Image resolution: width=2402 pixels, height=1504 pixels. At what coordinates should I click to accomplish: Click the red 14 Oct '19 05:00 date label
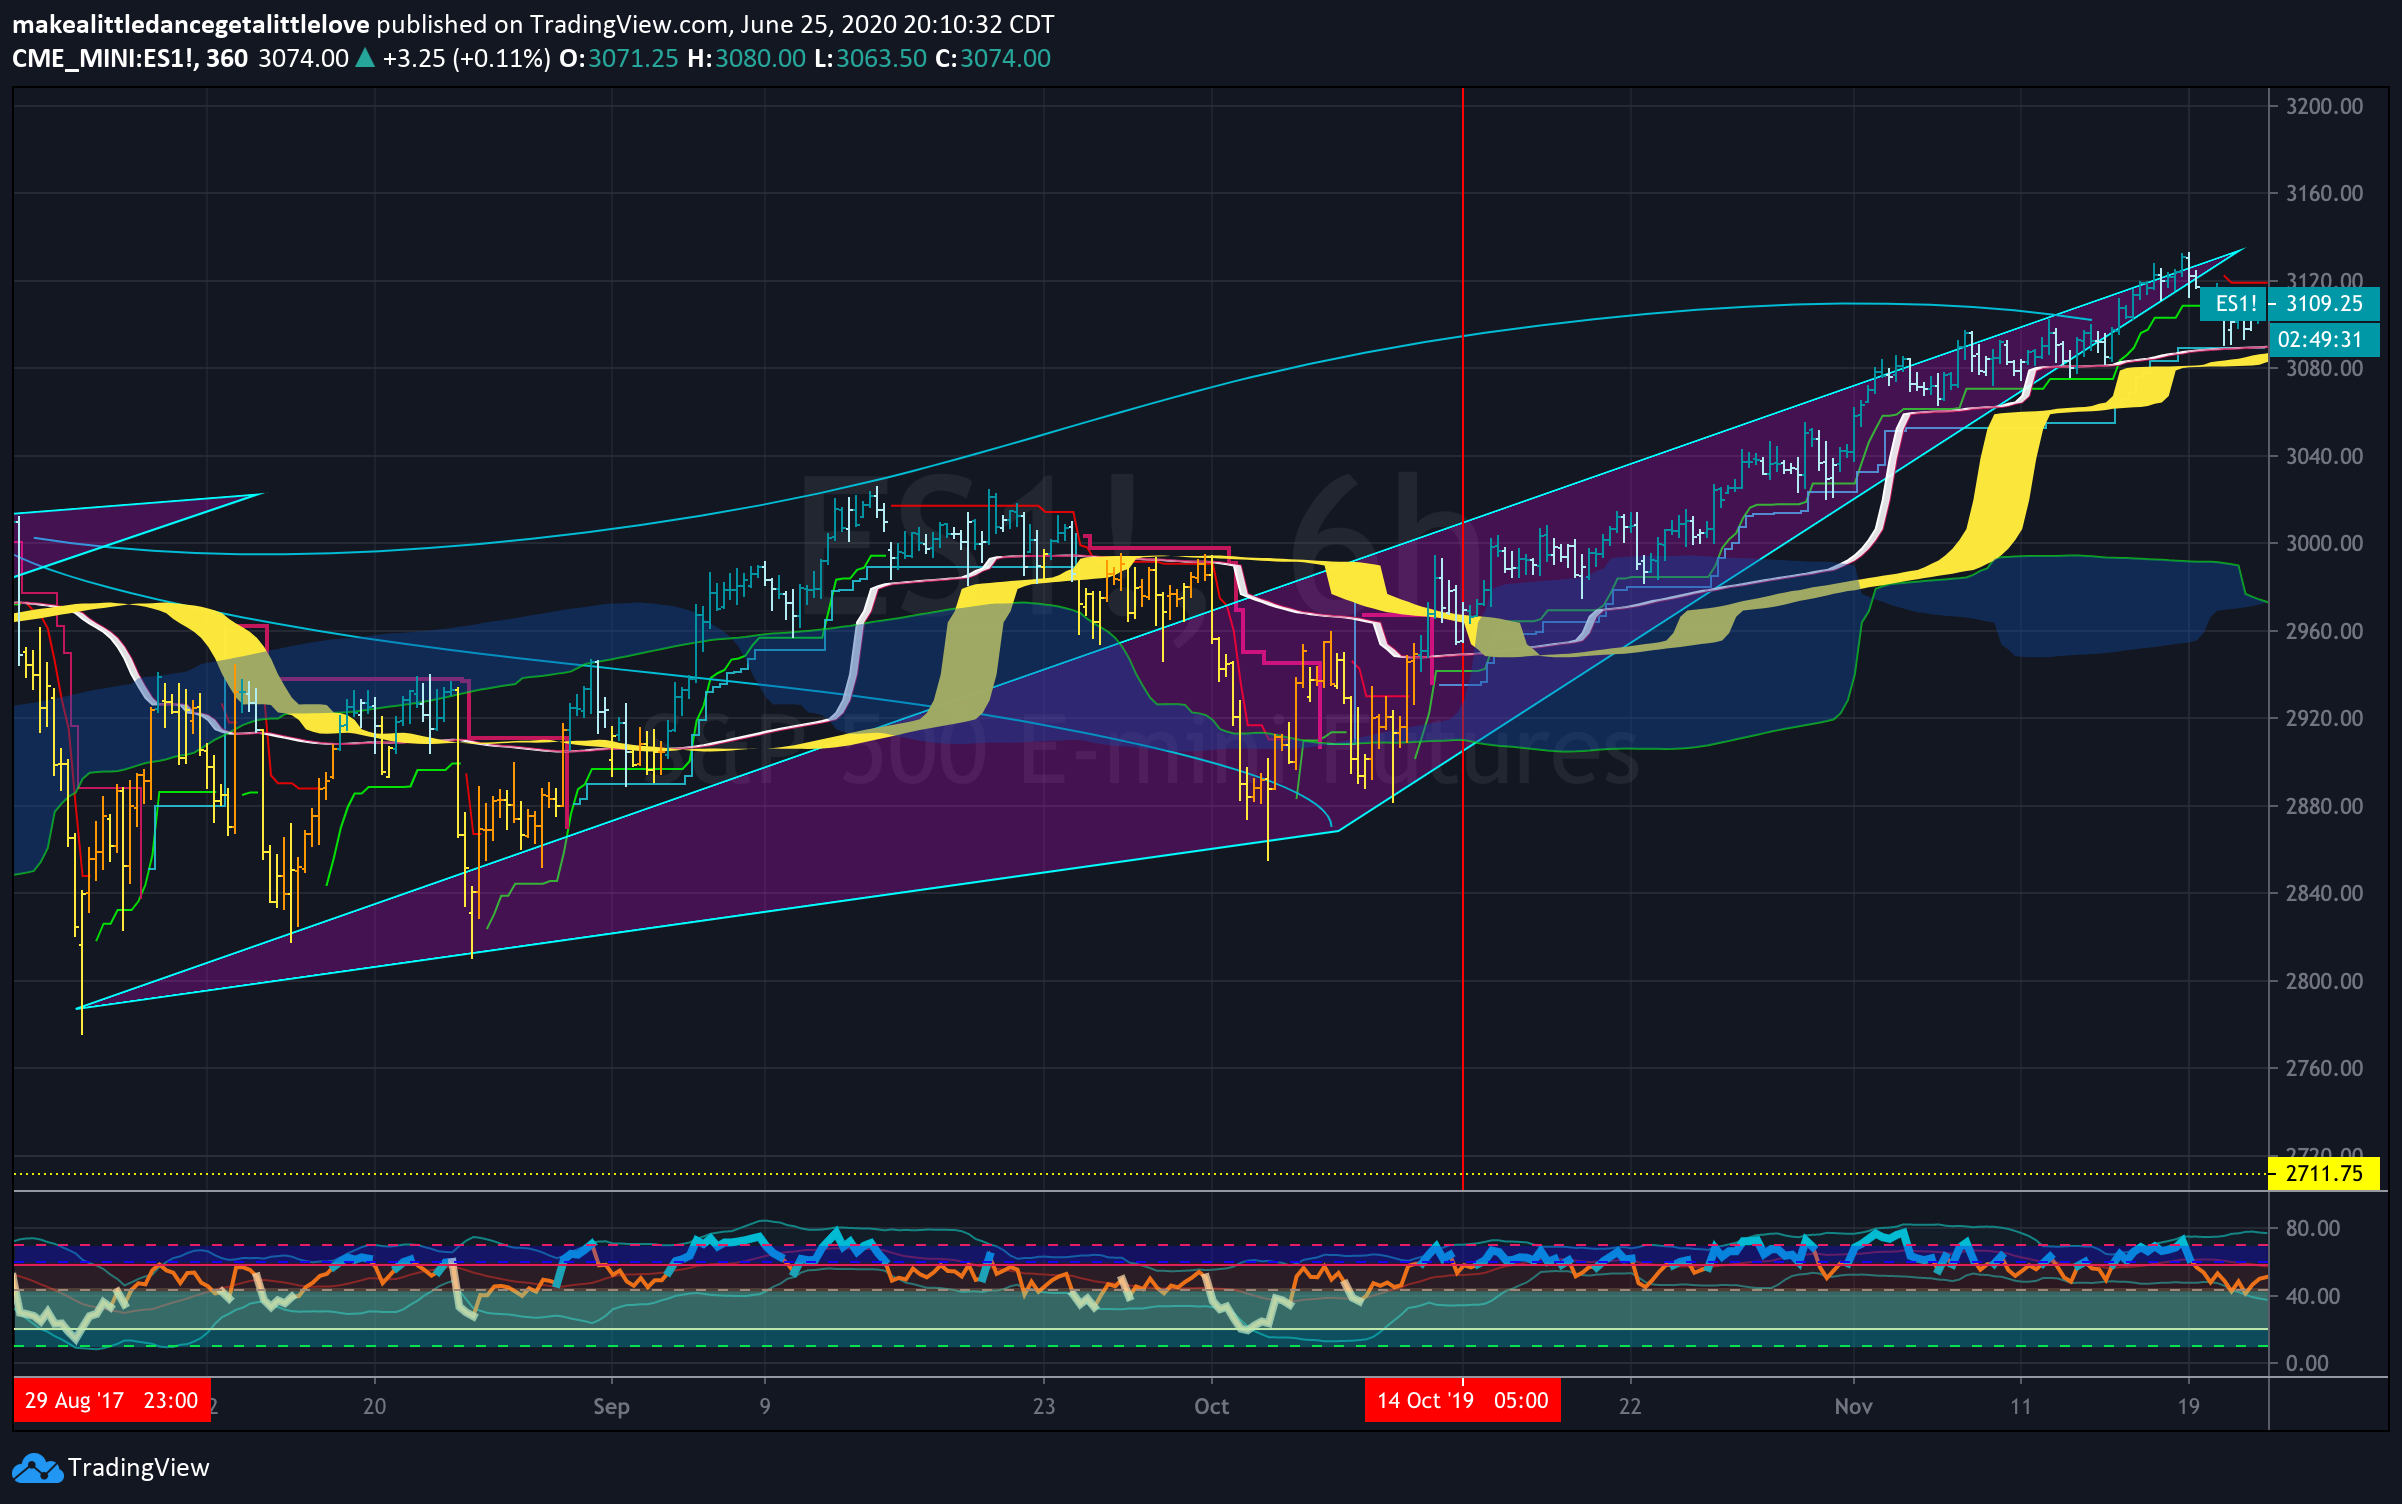pos(1462,1400)
